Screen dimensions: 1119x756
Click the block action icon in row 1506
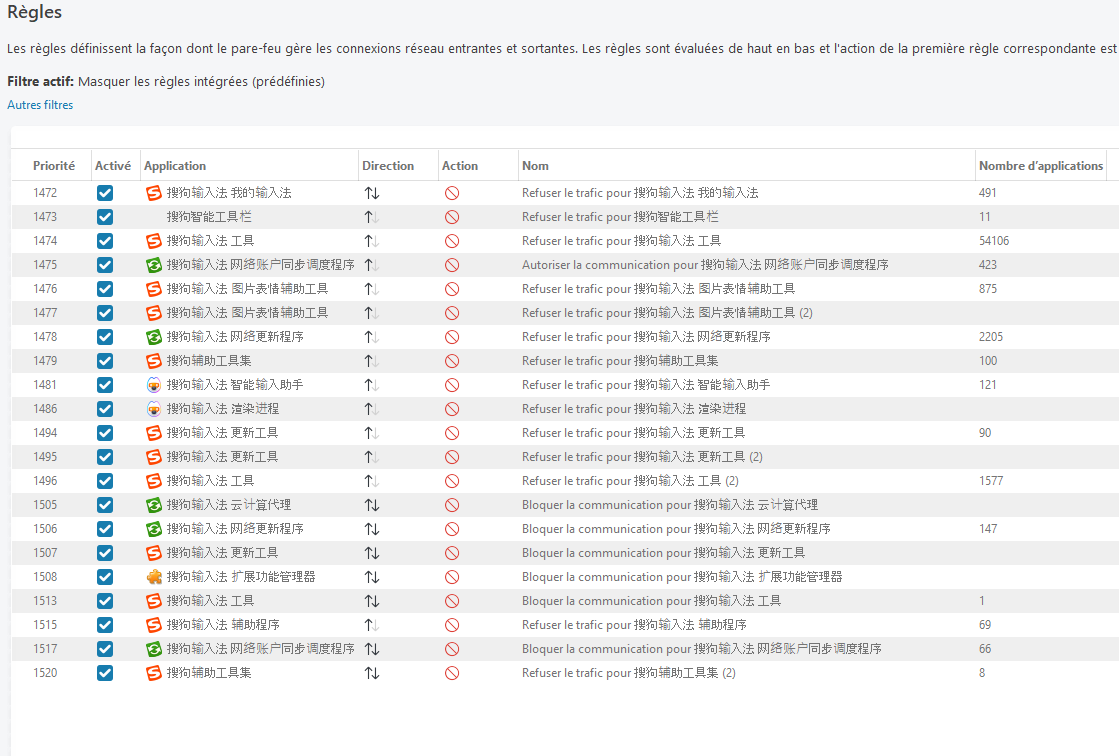coord(452,529)
